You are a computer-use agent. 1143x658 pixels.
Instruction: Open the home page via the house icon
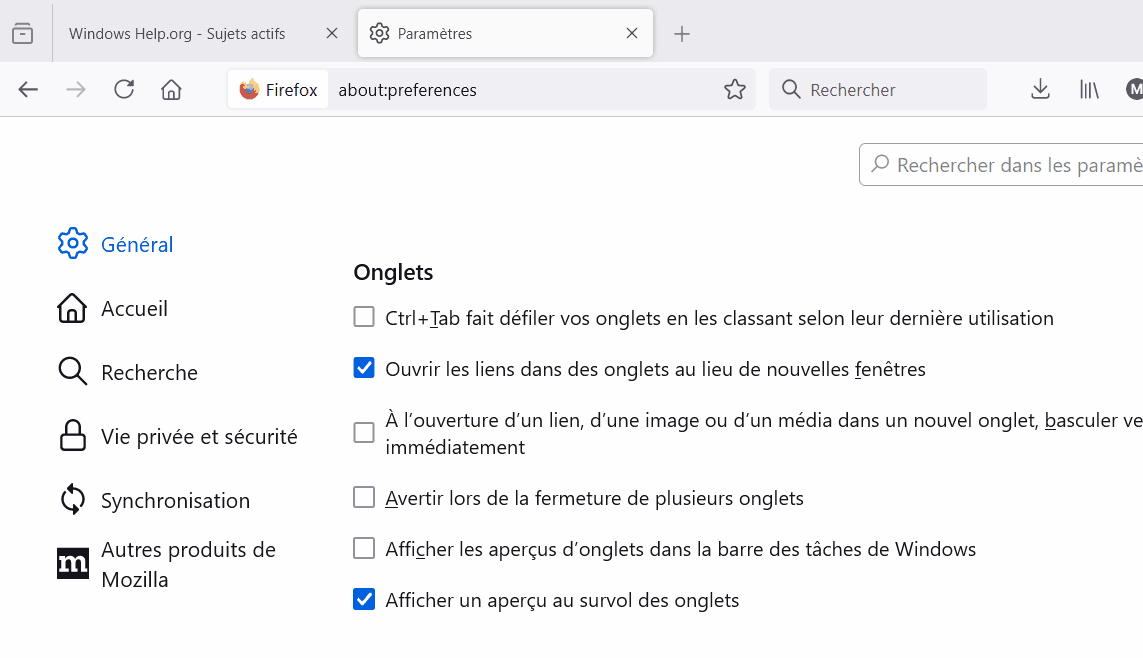click(x=171, y=90)
